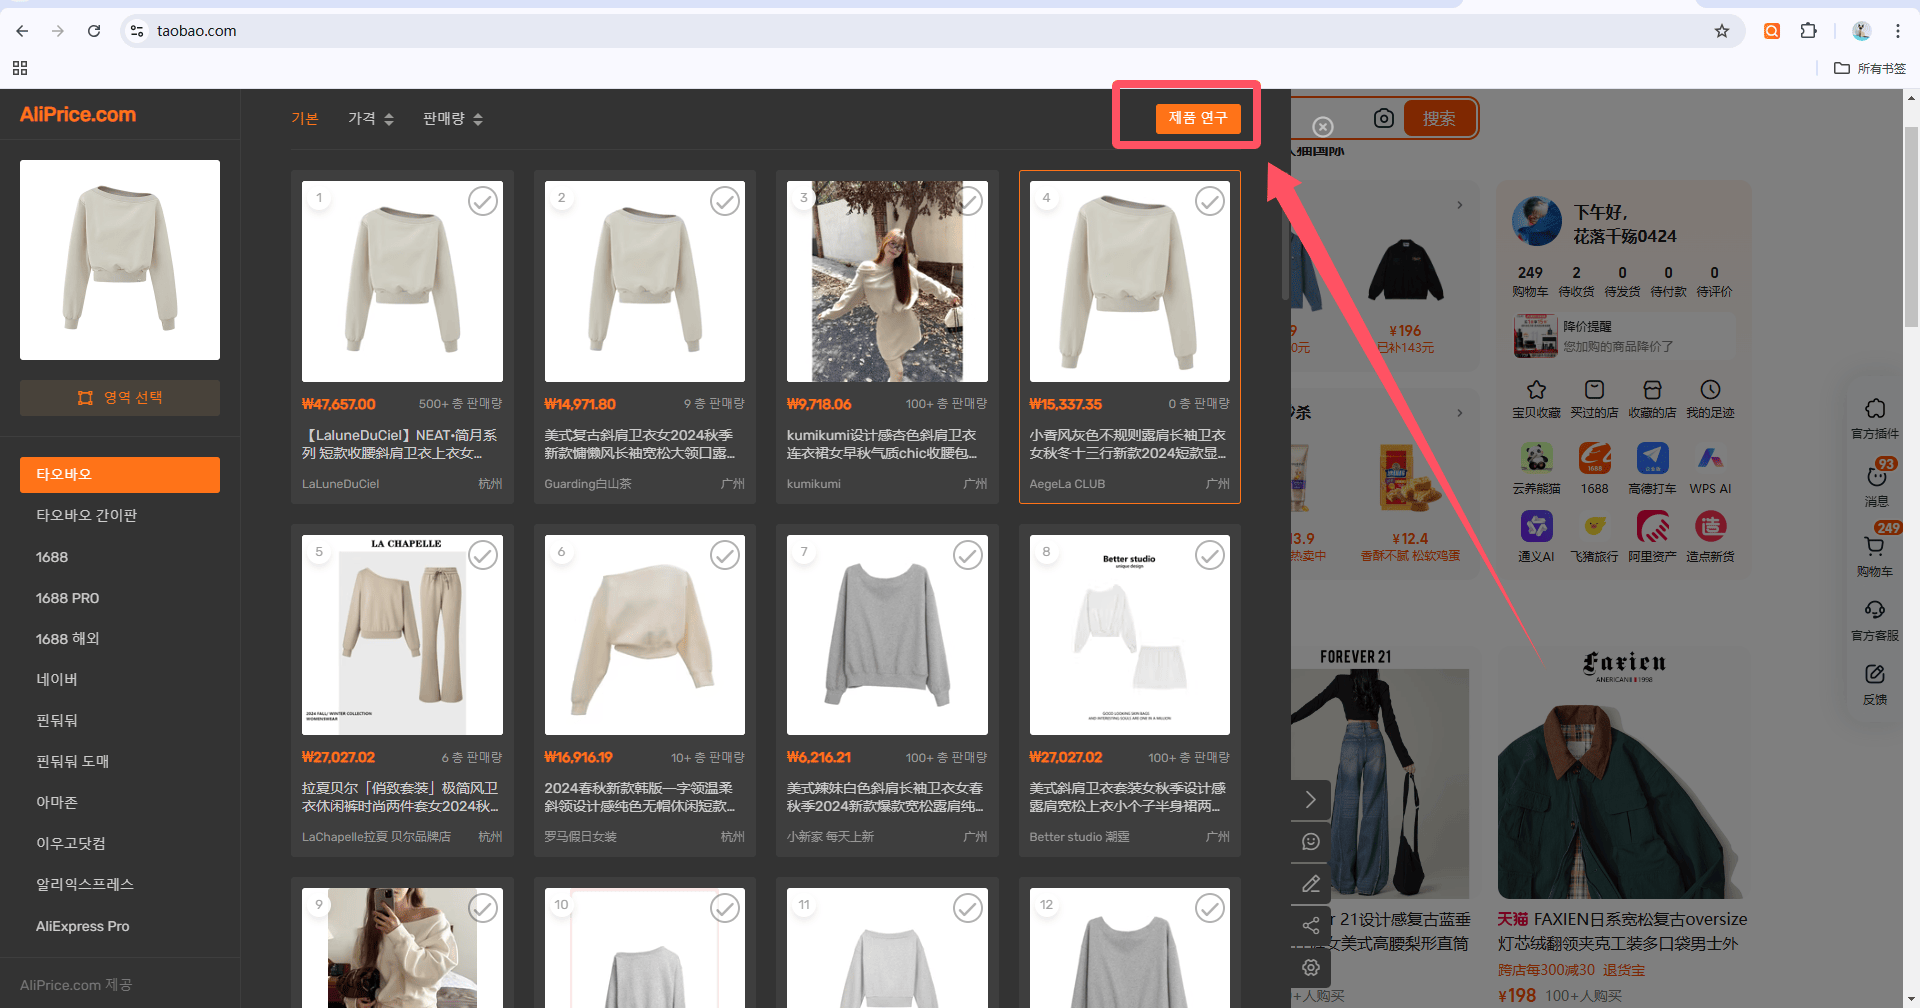Expand the right chevron panel arrow
1920x1008 pixels.
(1310, 799)
